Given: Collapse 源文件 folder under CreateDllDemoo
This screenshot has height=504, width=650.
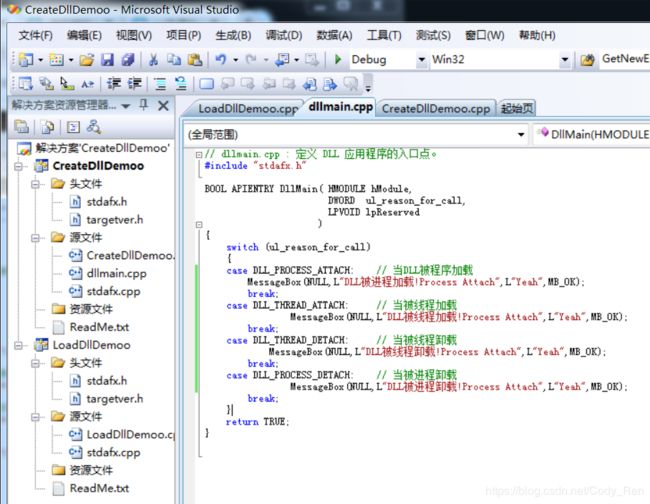Looking at the screenshot, I should [36, 237].
